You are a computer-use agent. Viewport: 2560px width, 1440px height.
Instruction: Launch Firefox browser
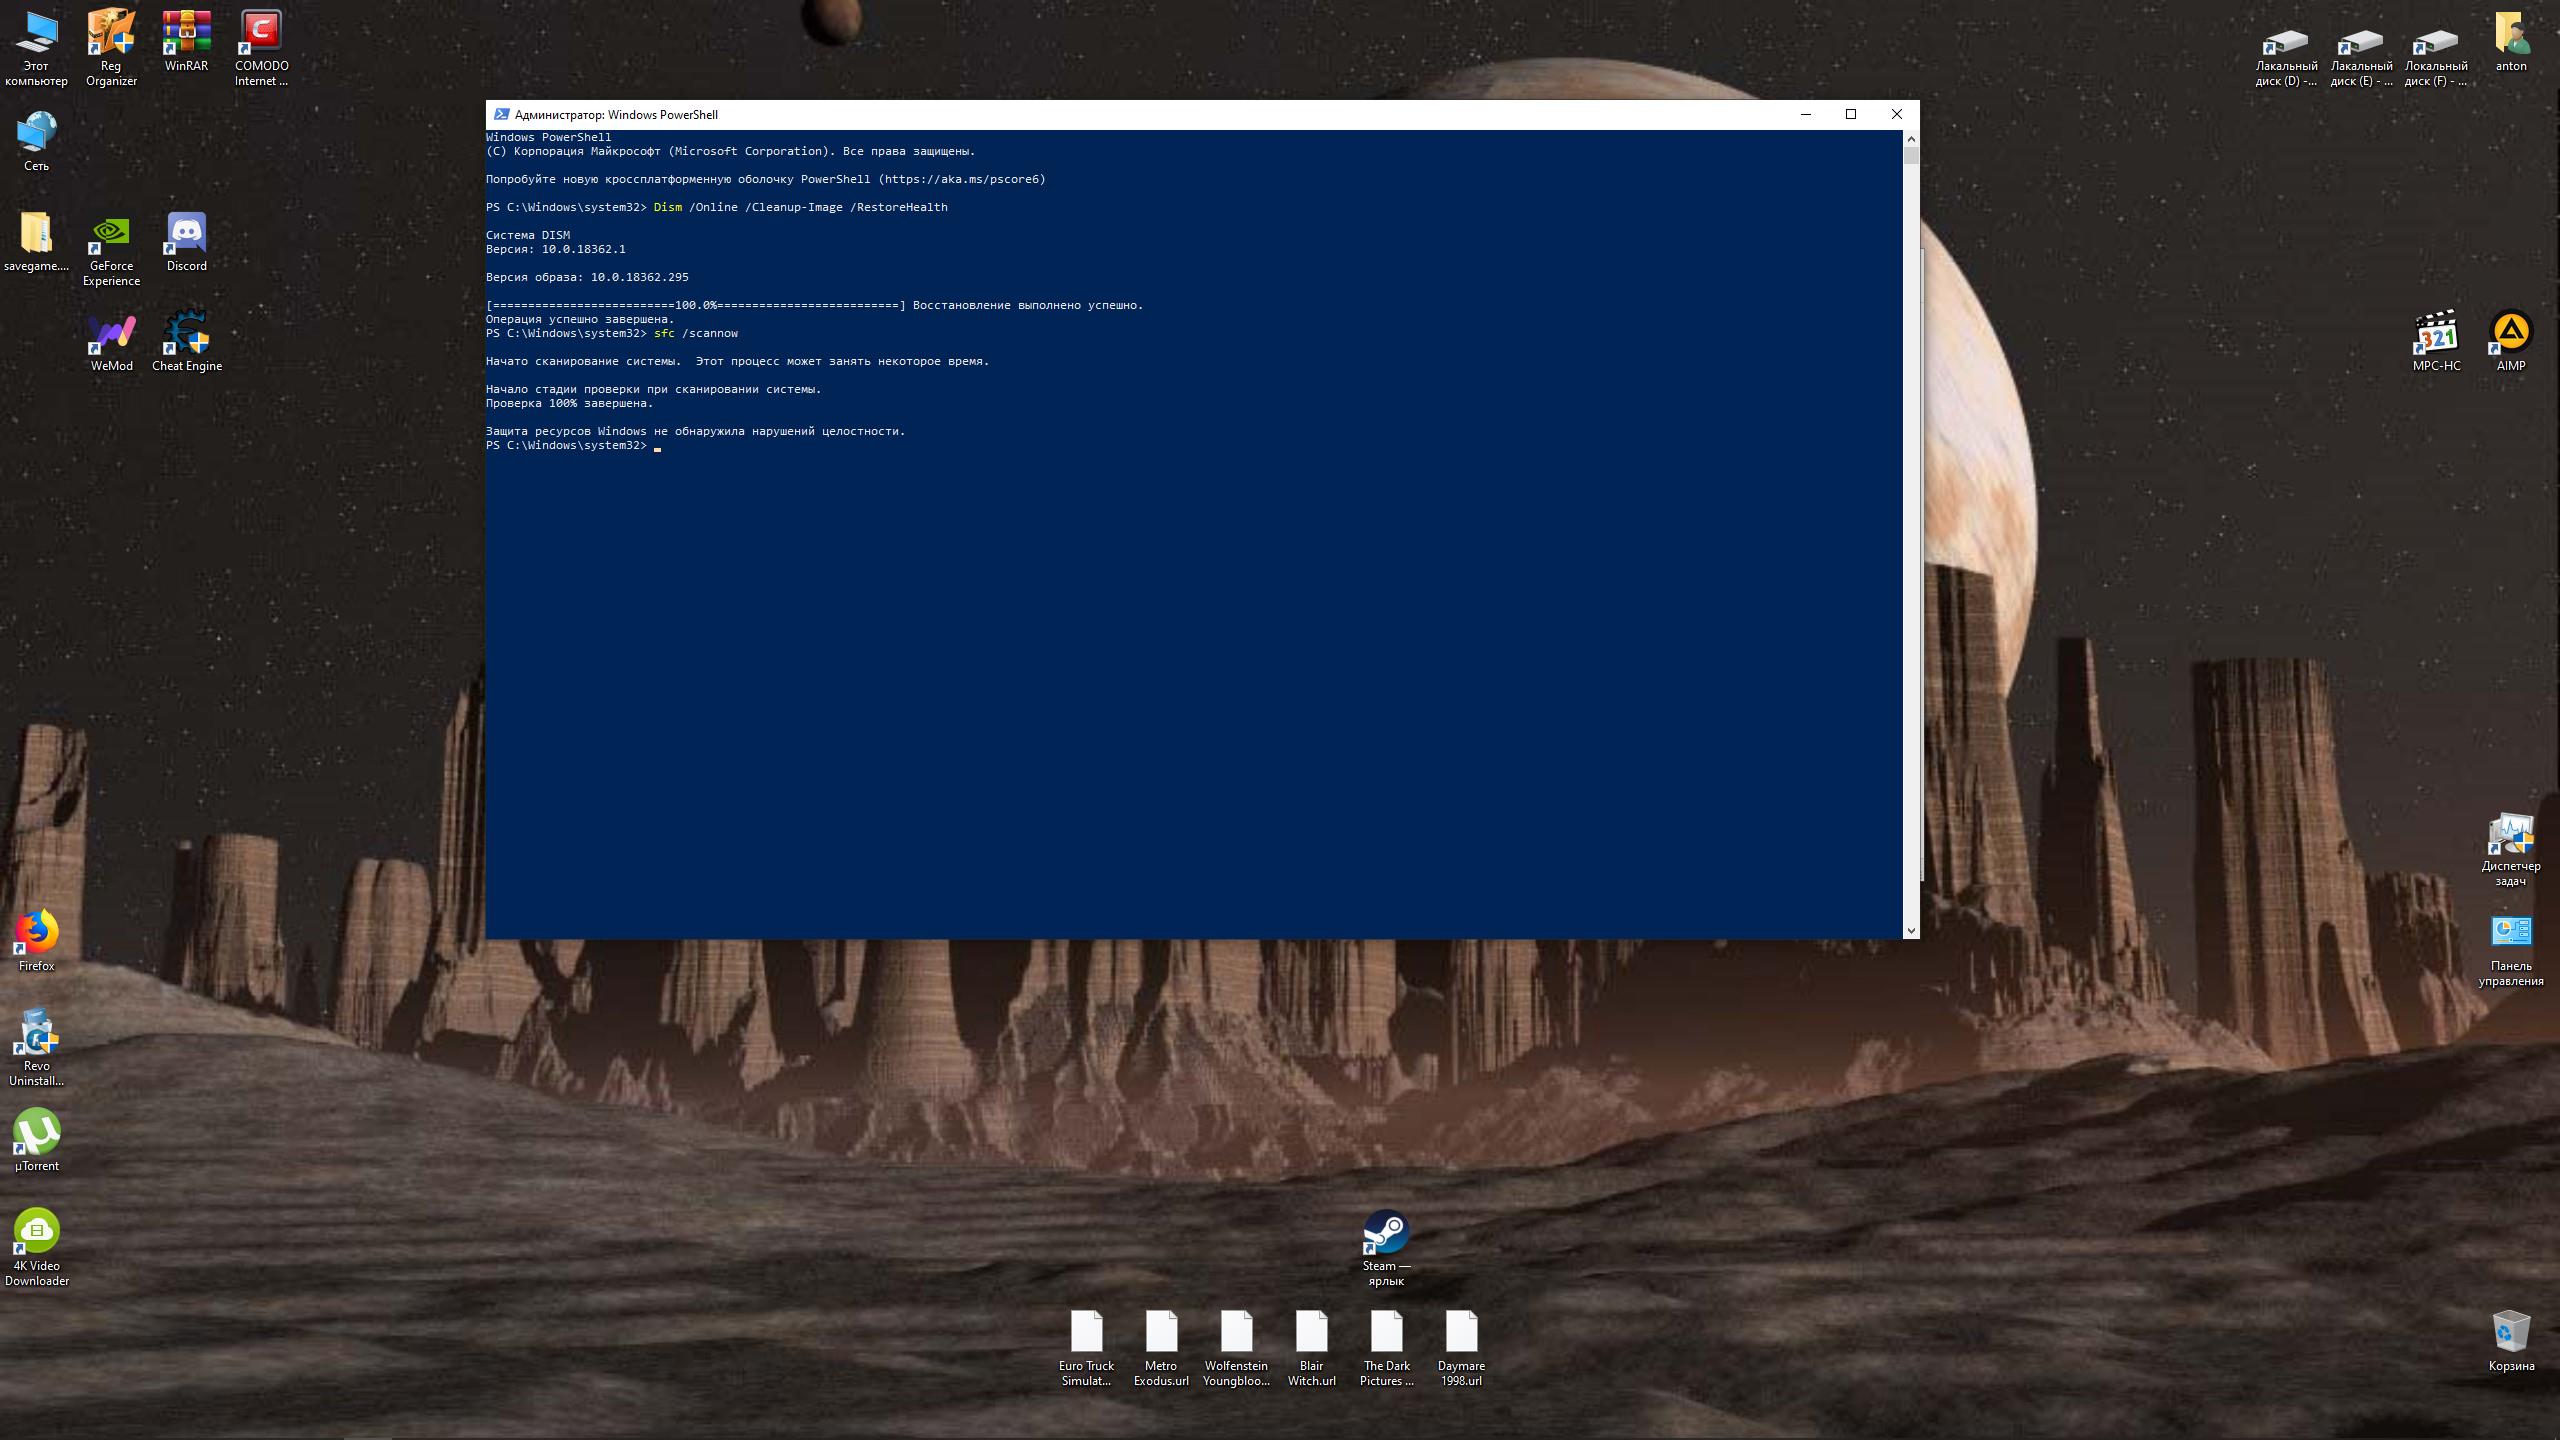point(37,930)
